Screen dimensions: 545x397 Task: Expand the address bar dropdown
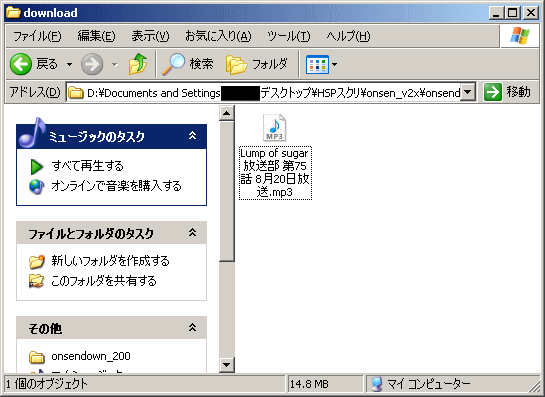tap(468, 92)
